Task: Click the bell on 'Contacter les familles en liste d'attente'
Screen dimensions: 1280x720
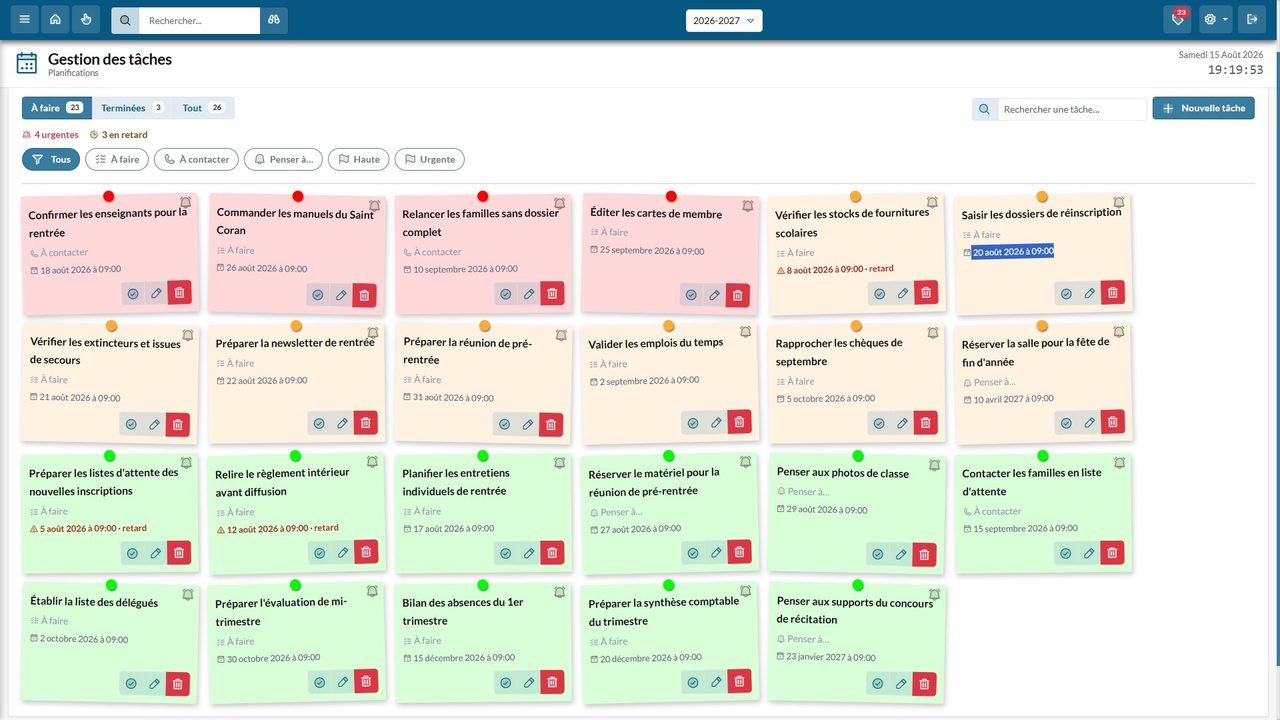Action: pos(1120,463)
